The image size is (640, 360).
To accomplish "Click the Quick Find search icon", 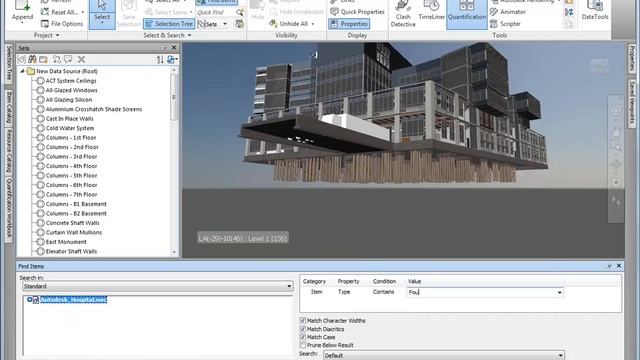I will click(240, 12).
